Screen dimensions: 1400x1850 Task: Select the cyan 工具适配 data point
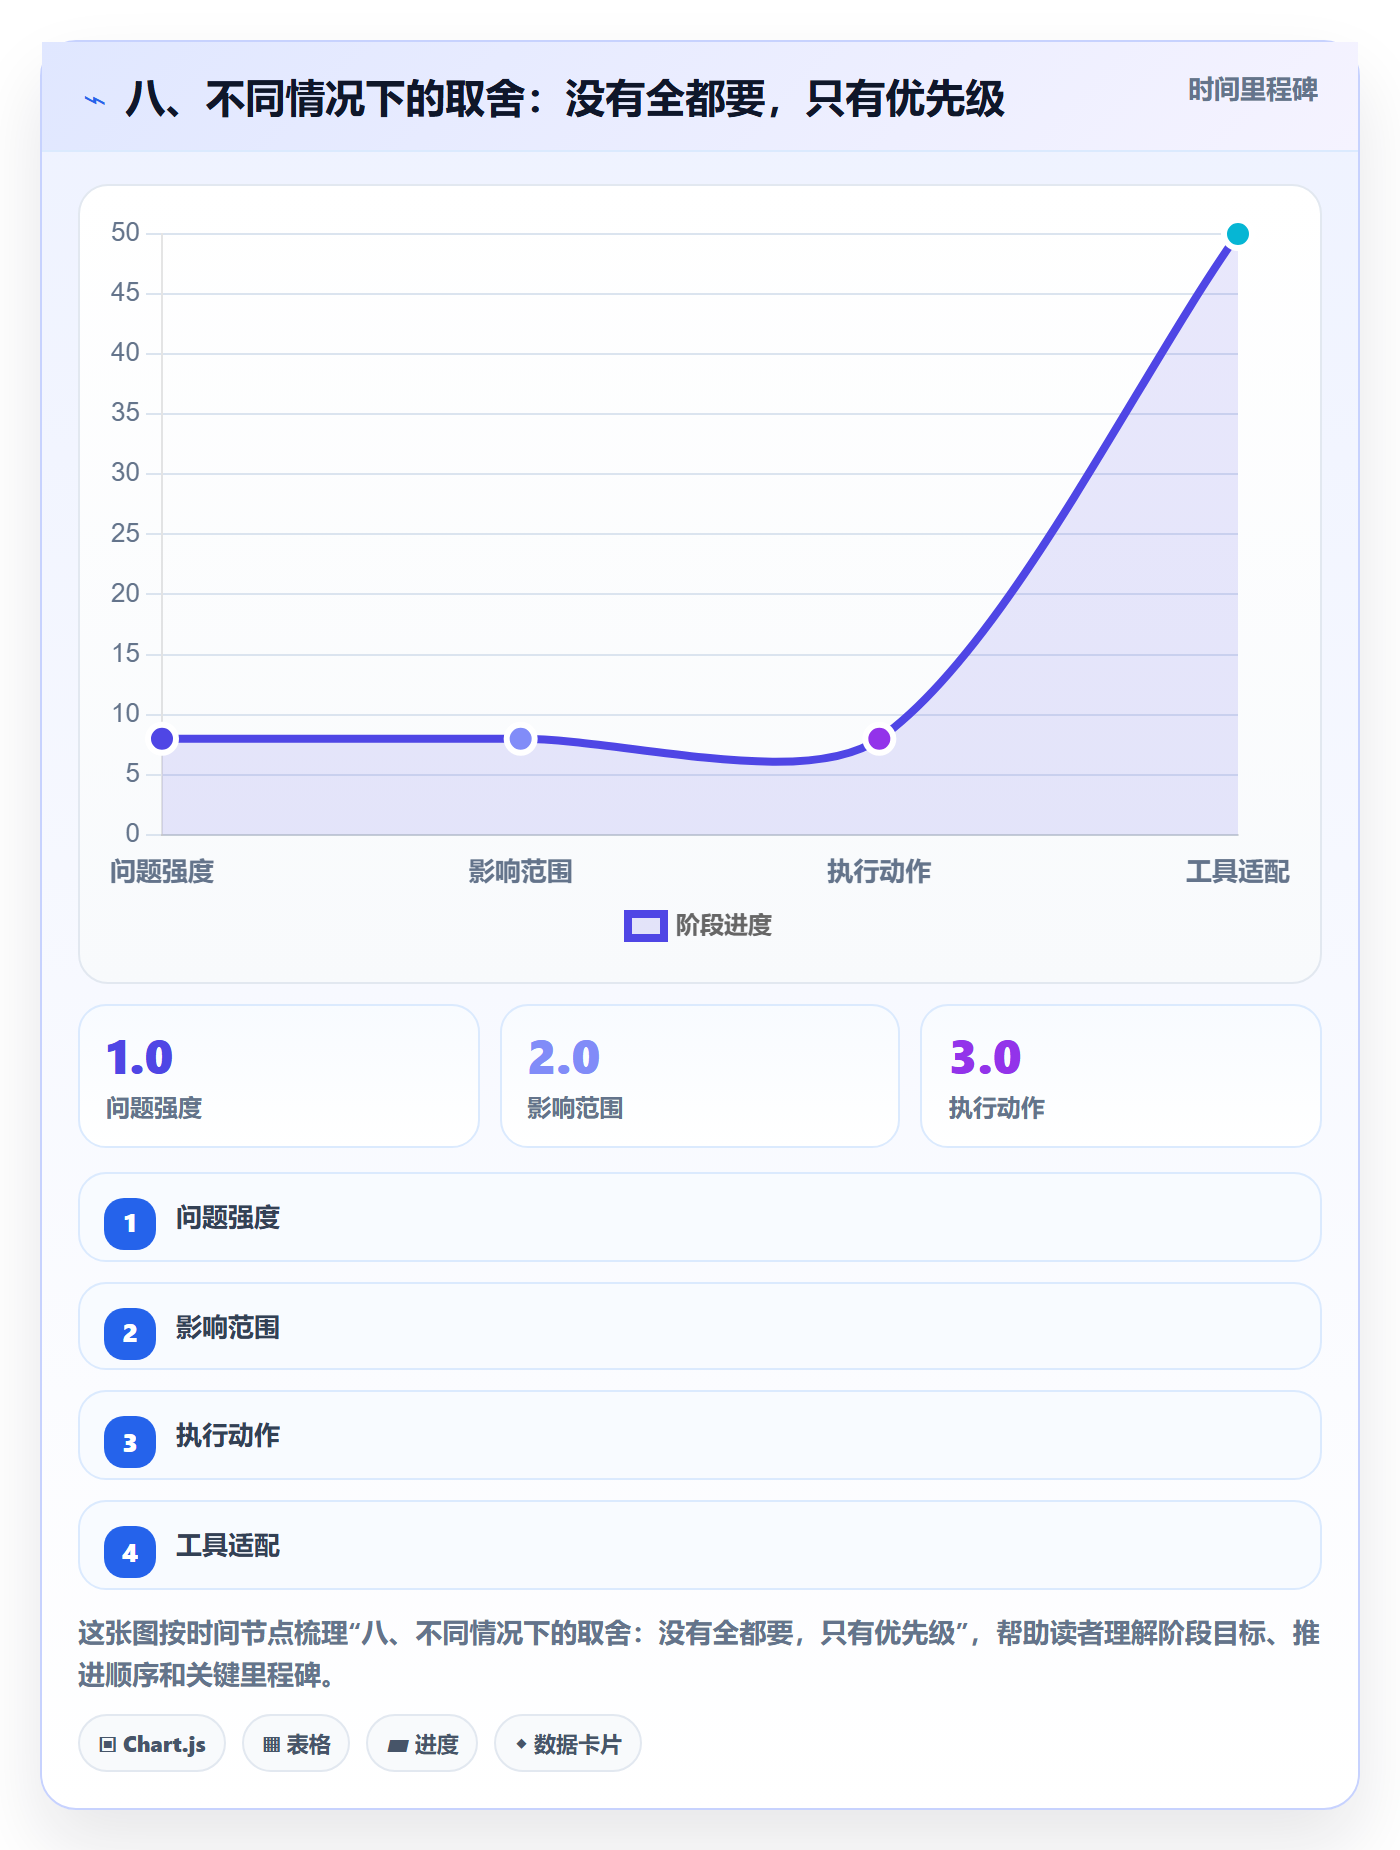[x=1237, y=234]
